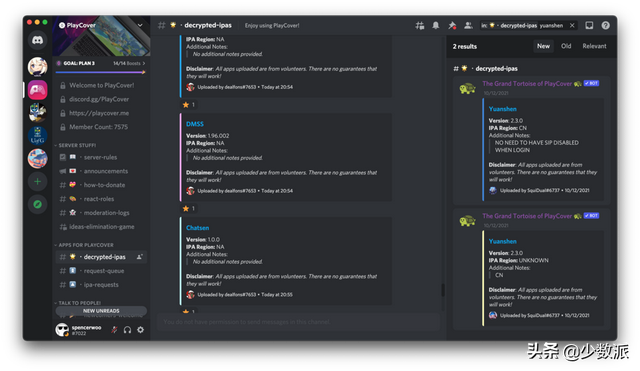Open User Settings gear icon
Screen dimensions: 640x371
pos(140,330)
